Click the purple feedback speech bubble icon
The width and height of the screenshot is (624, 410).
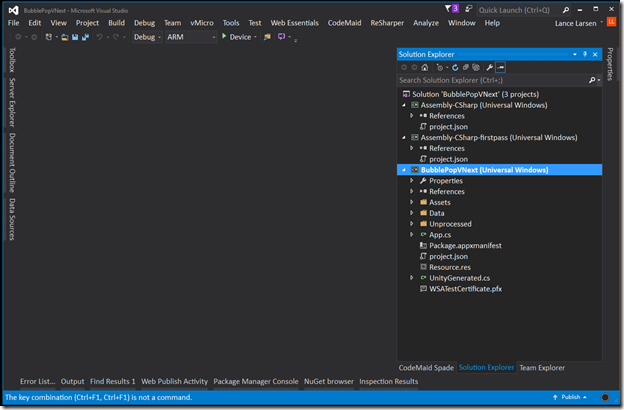(x=281, y=37)
